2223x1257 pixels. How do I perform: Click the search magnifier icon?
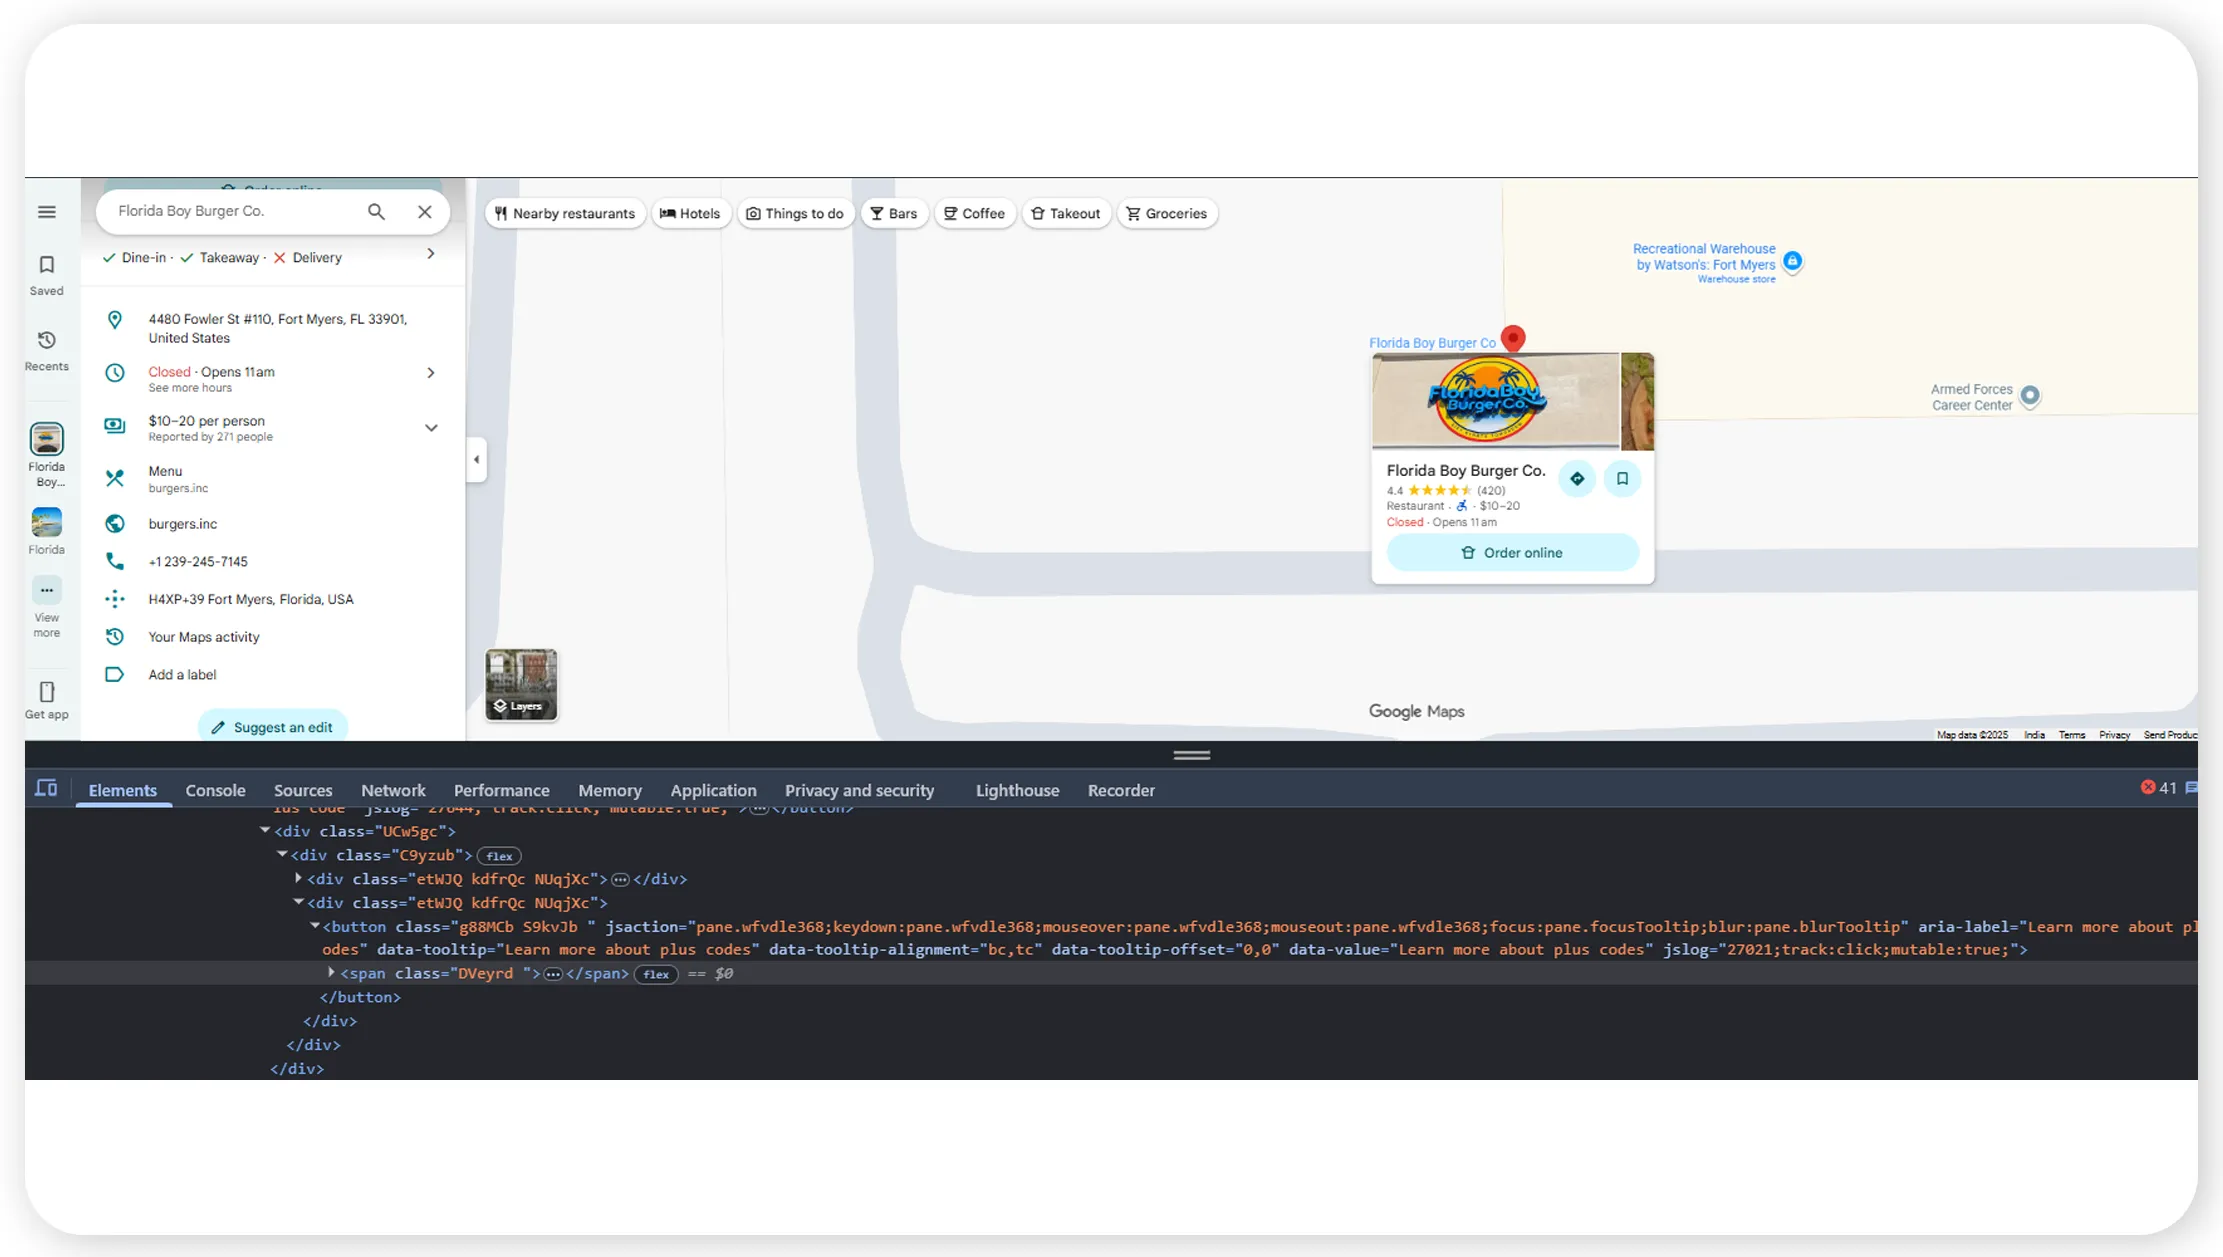tap(376, 211)
